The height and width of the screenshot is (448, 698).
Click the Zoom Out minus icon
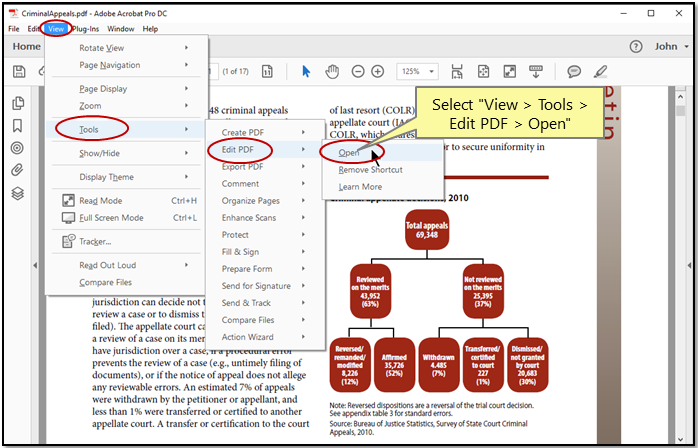(x=357, y=71)
